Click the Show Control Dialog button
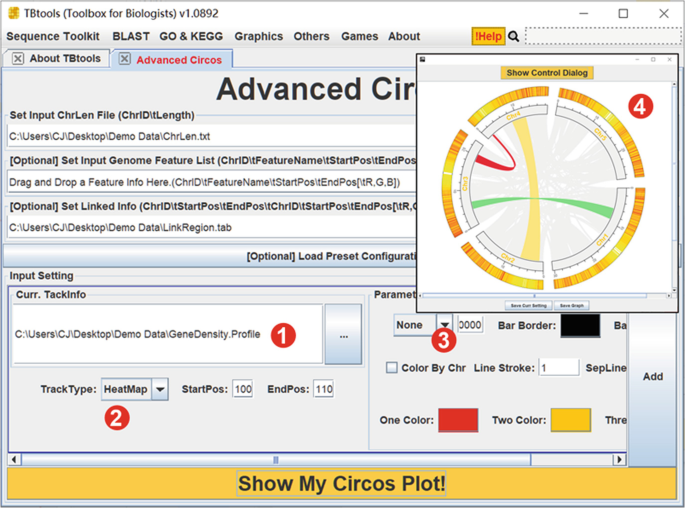Screen dimensions: 685x508 (547, 73)
